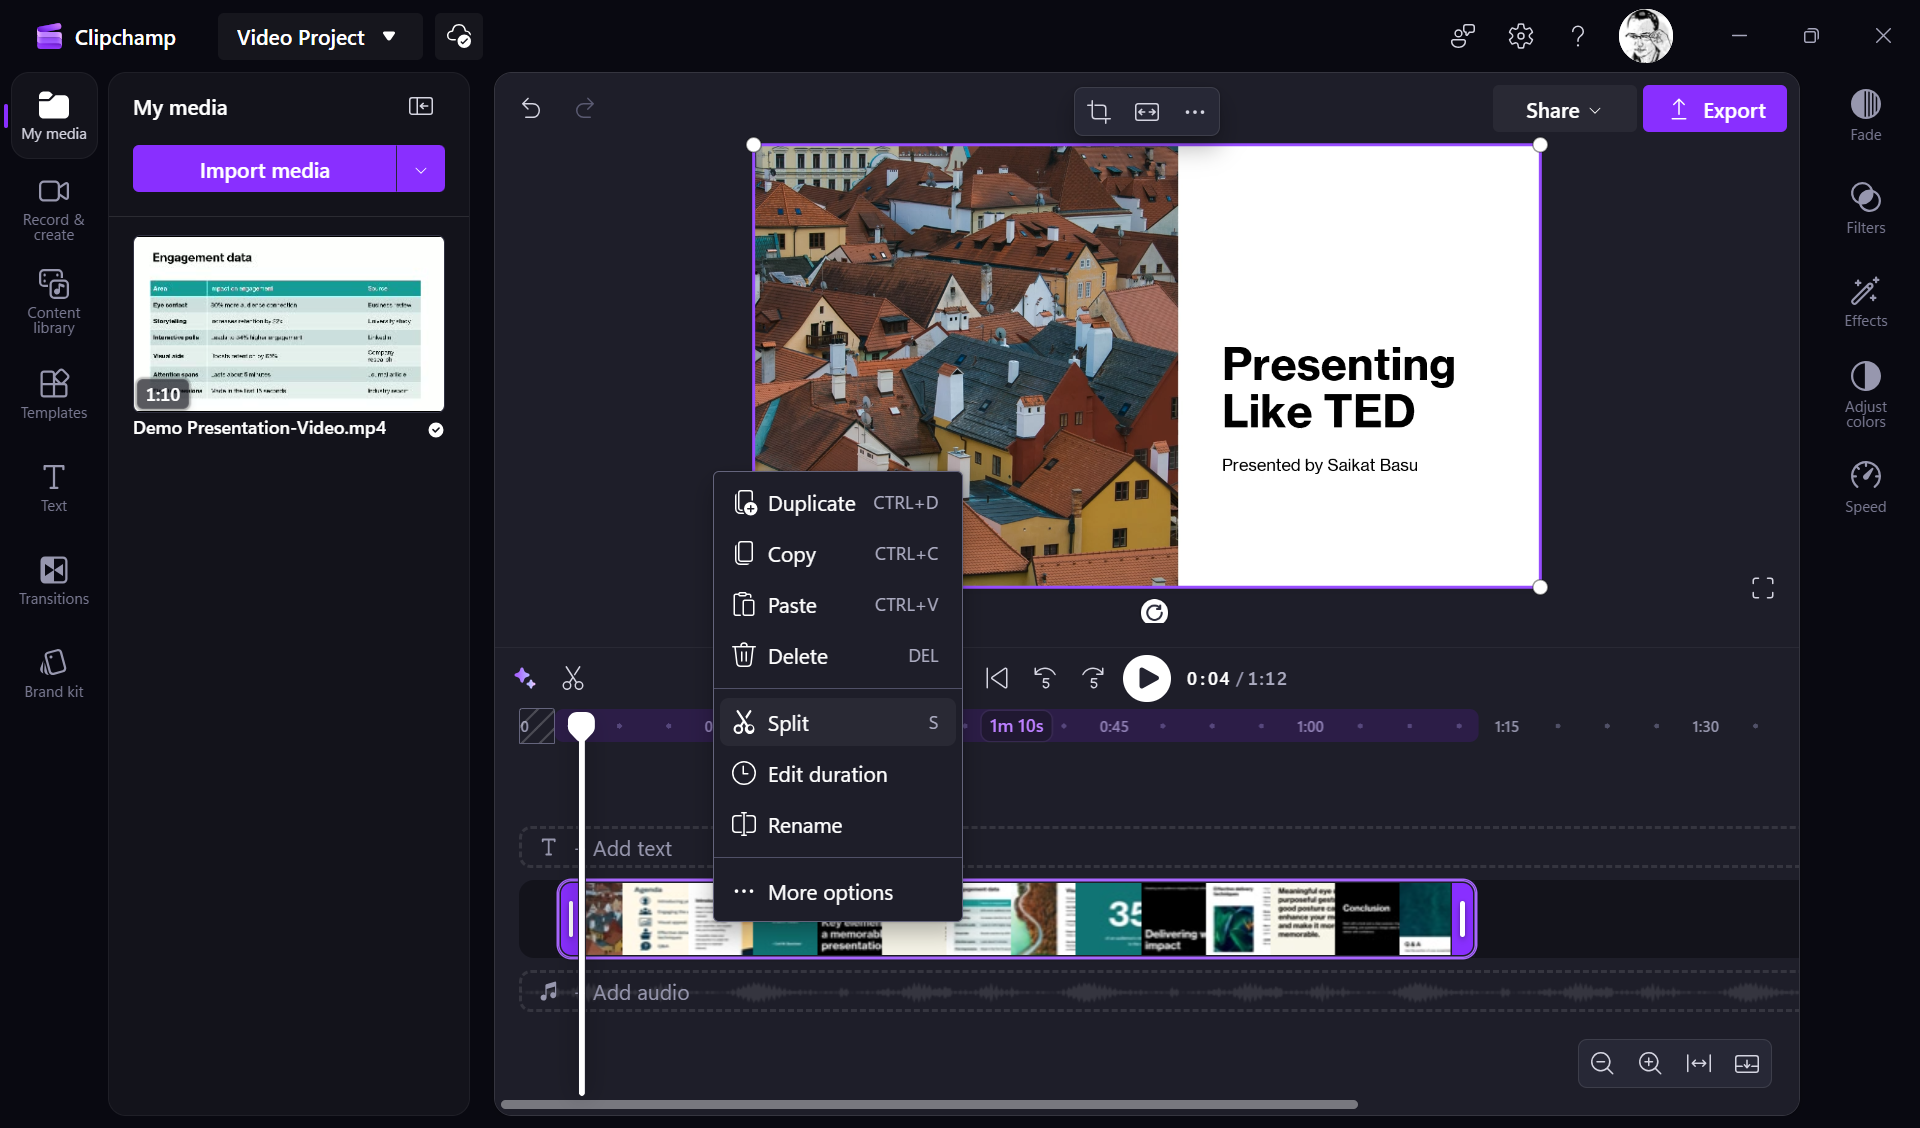
Task: Open the Brand kit panel
Action: [54, 674]
